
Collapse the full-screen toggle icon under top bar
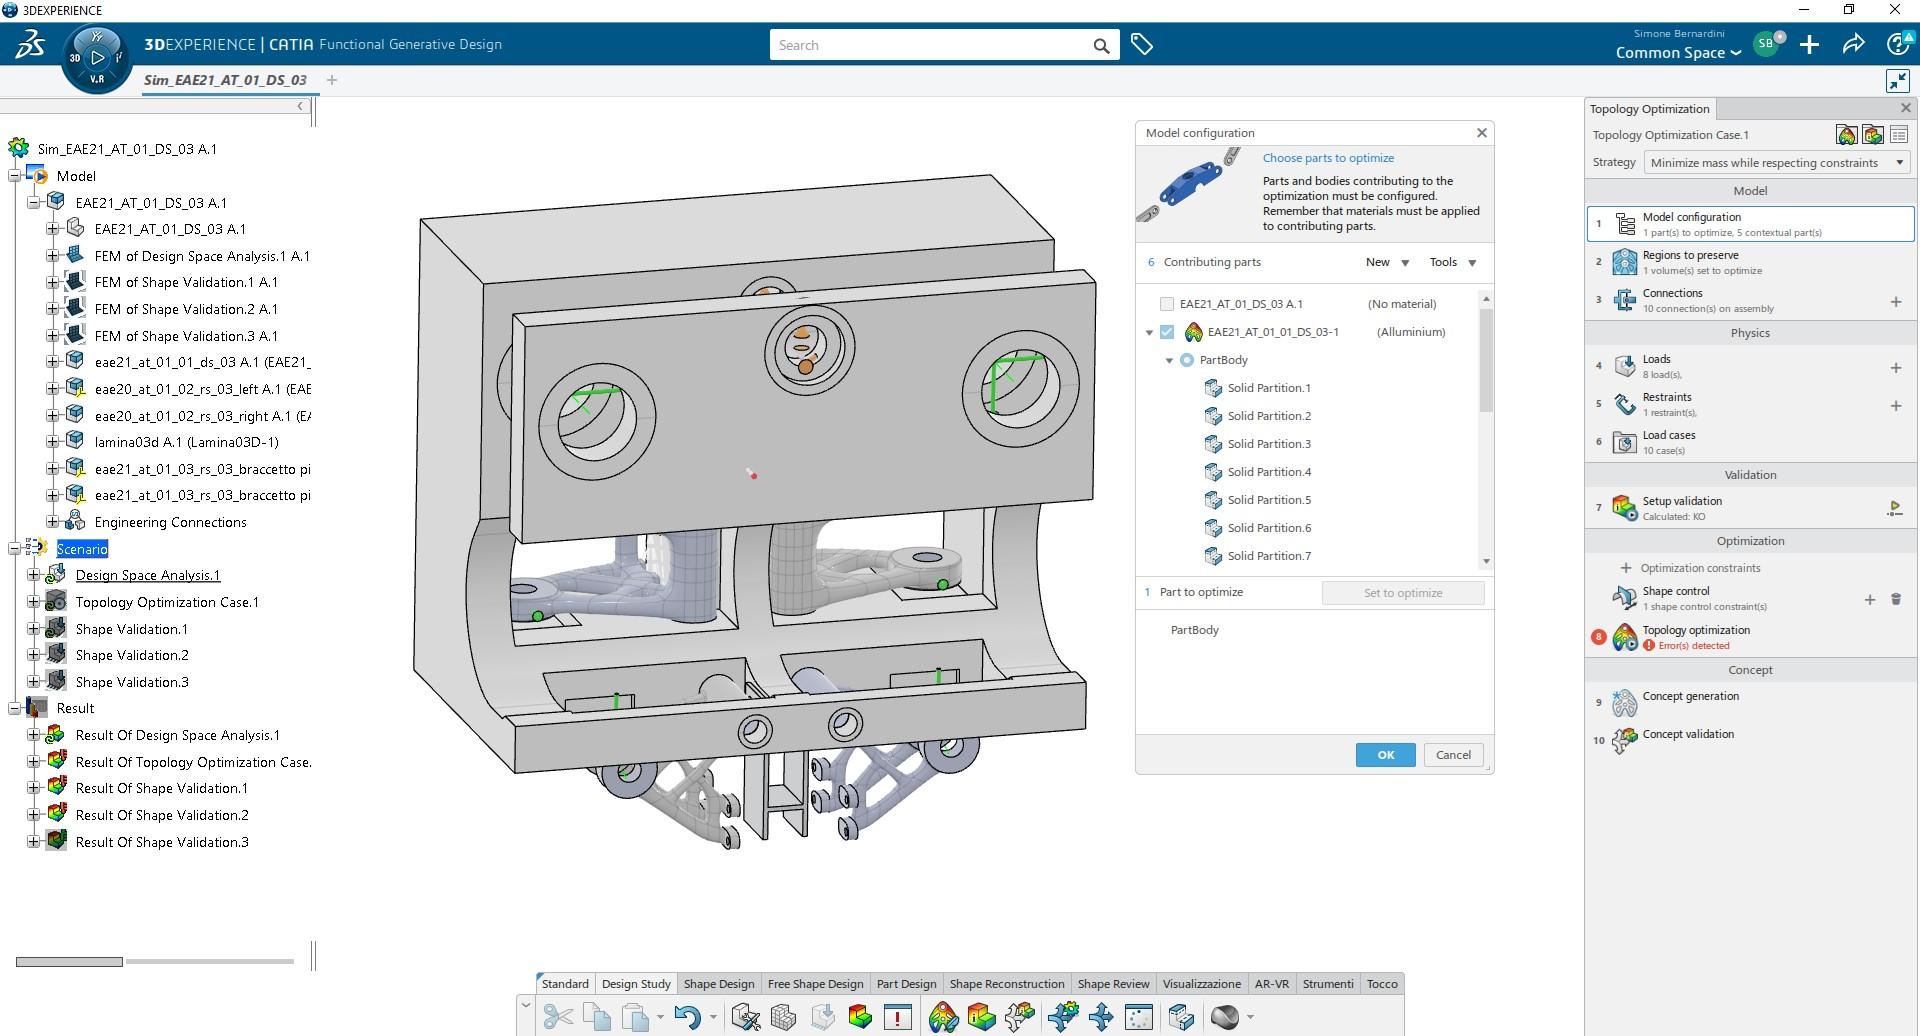pos(1897,81)
